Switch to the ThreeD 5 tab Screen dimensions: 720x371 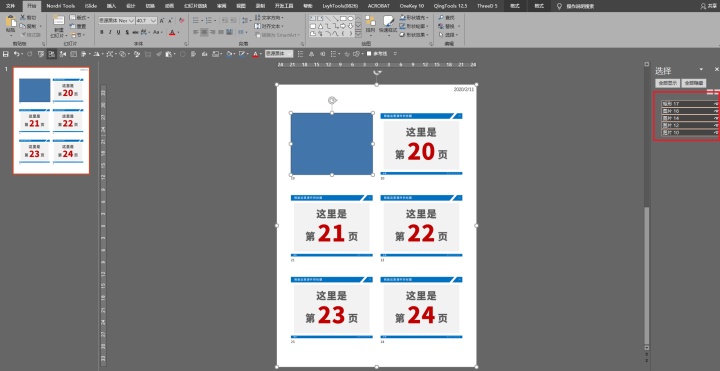487,6
